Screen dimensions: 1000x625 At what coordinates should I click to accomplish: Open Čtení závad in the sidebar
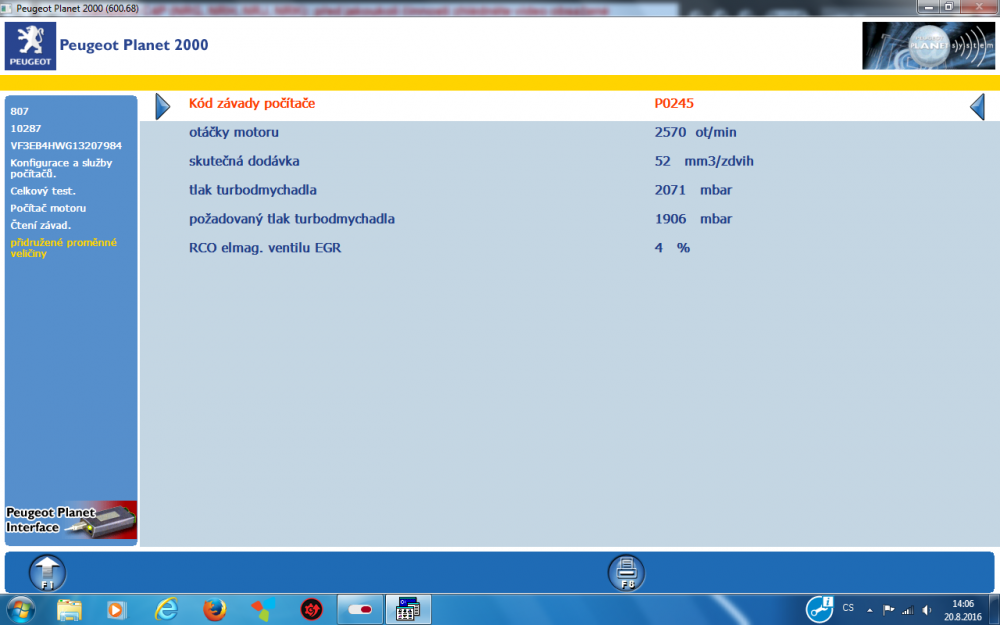pos(41,225)
